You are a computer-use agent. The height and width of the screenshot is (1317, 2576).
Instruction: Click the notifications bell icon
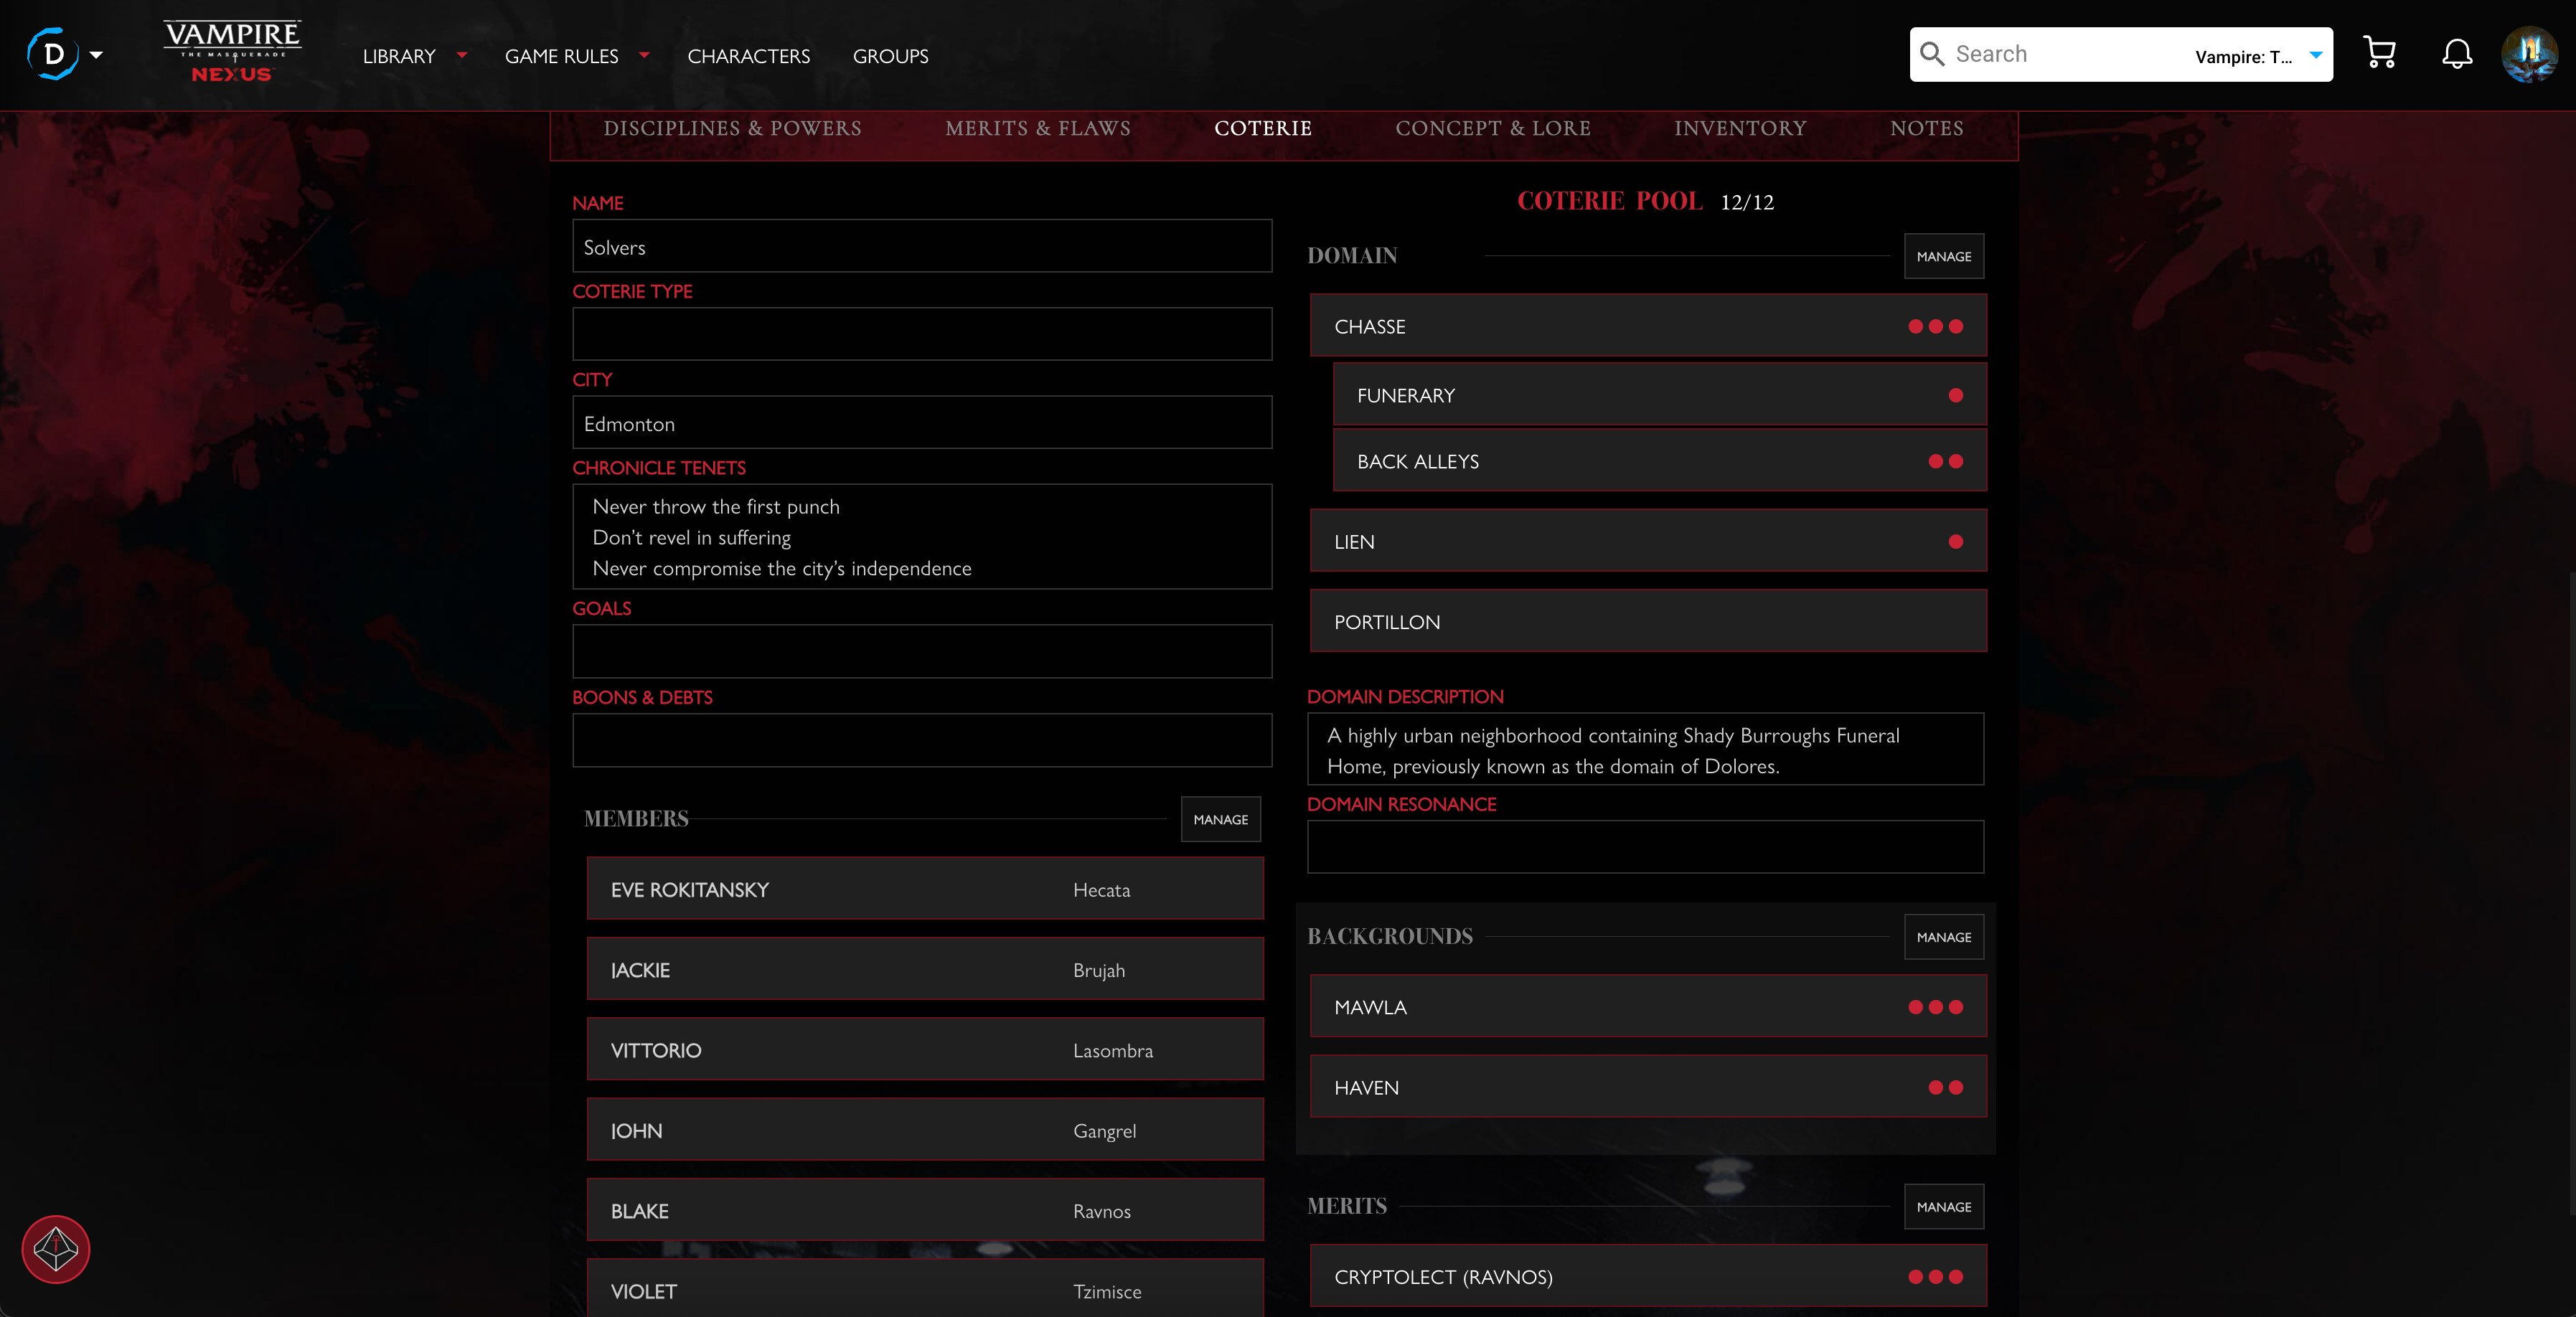[x=2456, y=54]
